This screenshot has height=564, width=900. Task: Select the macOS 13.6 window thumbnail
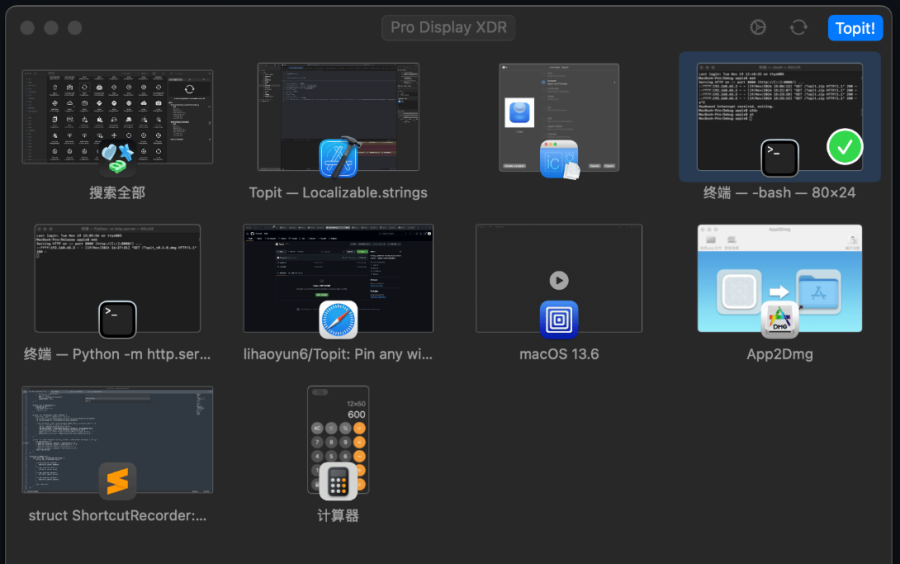559,278
